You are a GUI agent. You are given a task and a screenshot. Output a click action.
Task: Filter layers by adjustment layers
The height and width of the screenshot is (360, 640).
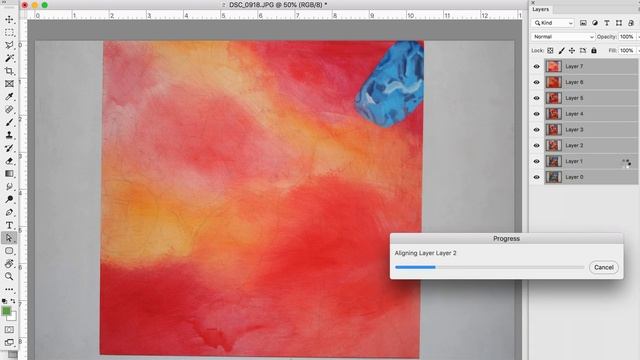tap(595, 23)
